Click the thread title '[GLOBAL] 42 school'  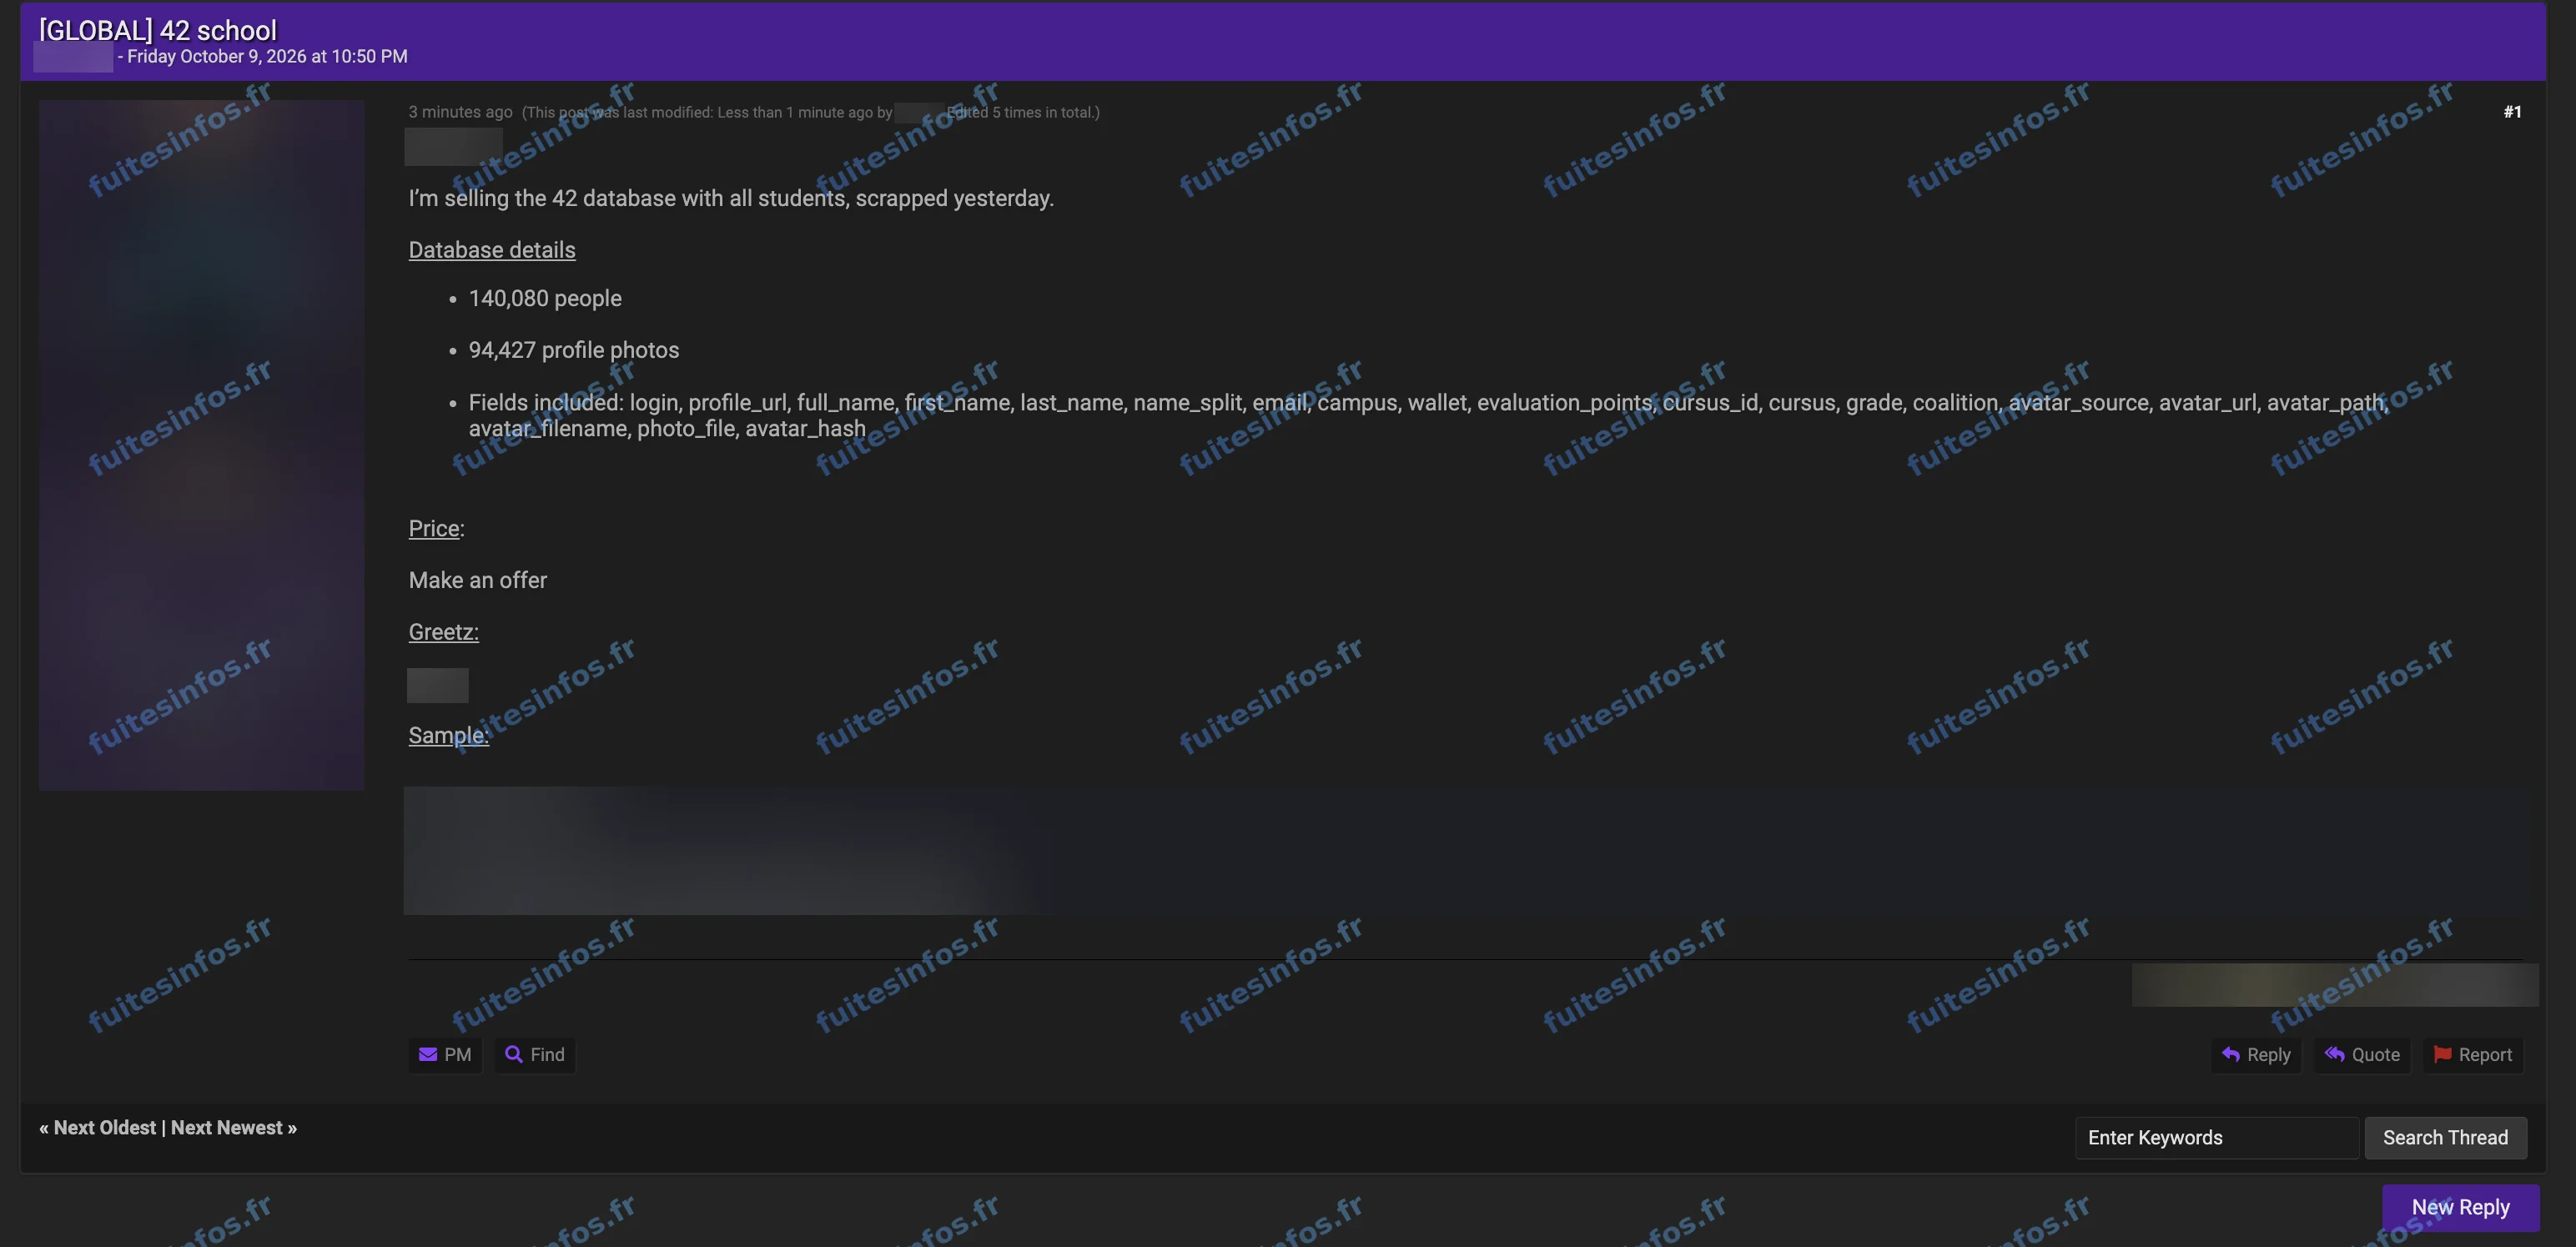[x=157, y=30]
